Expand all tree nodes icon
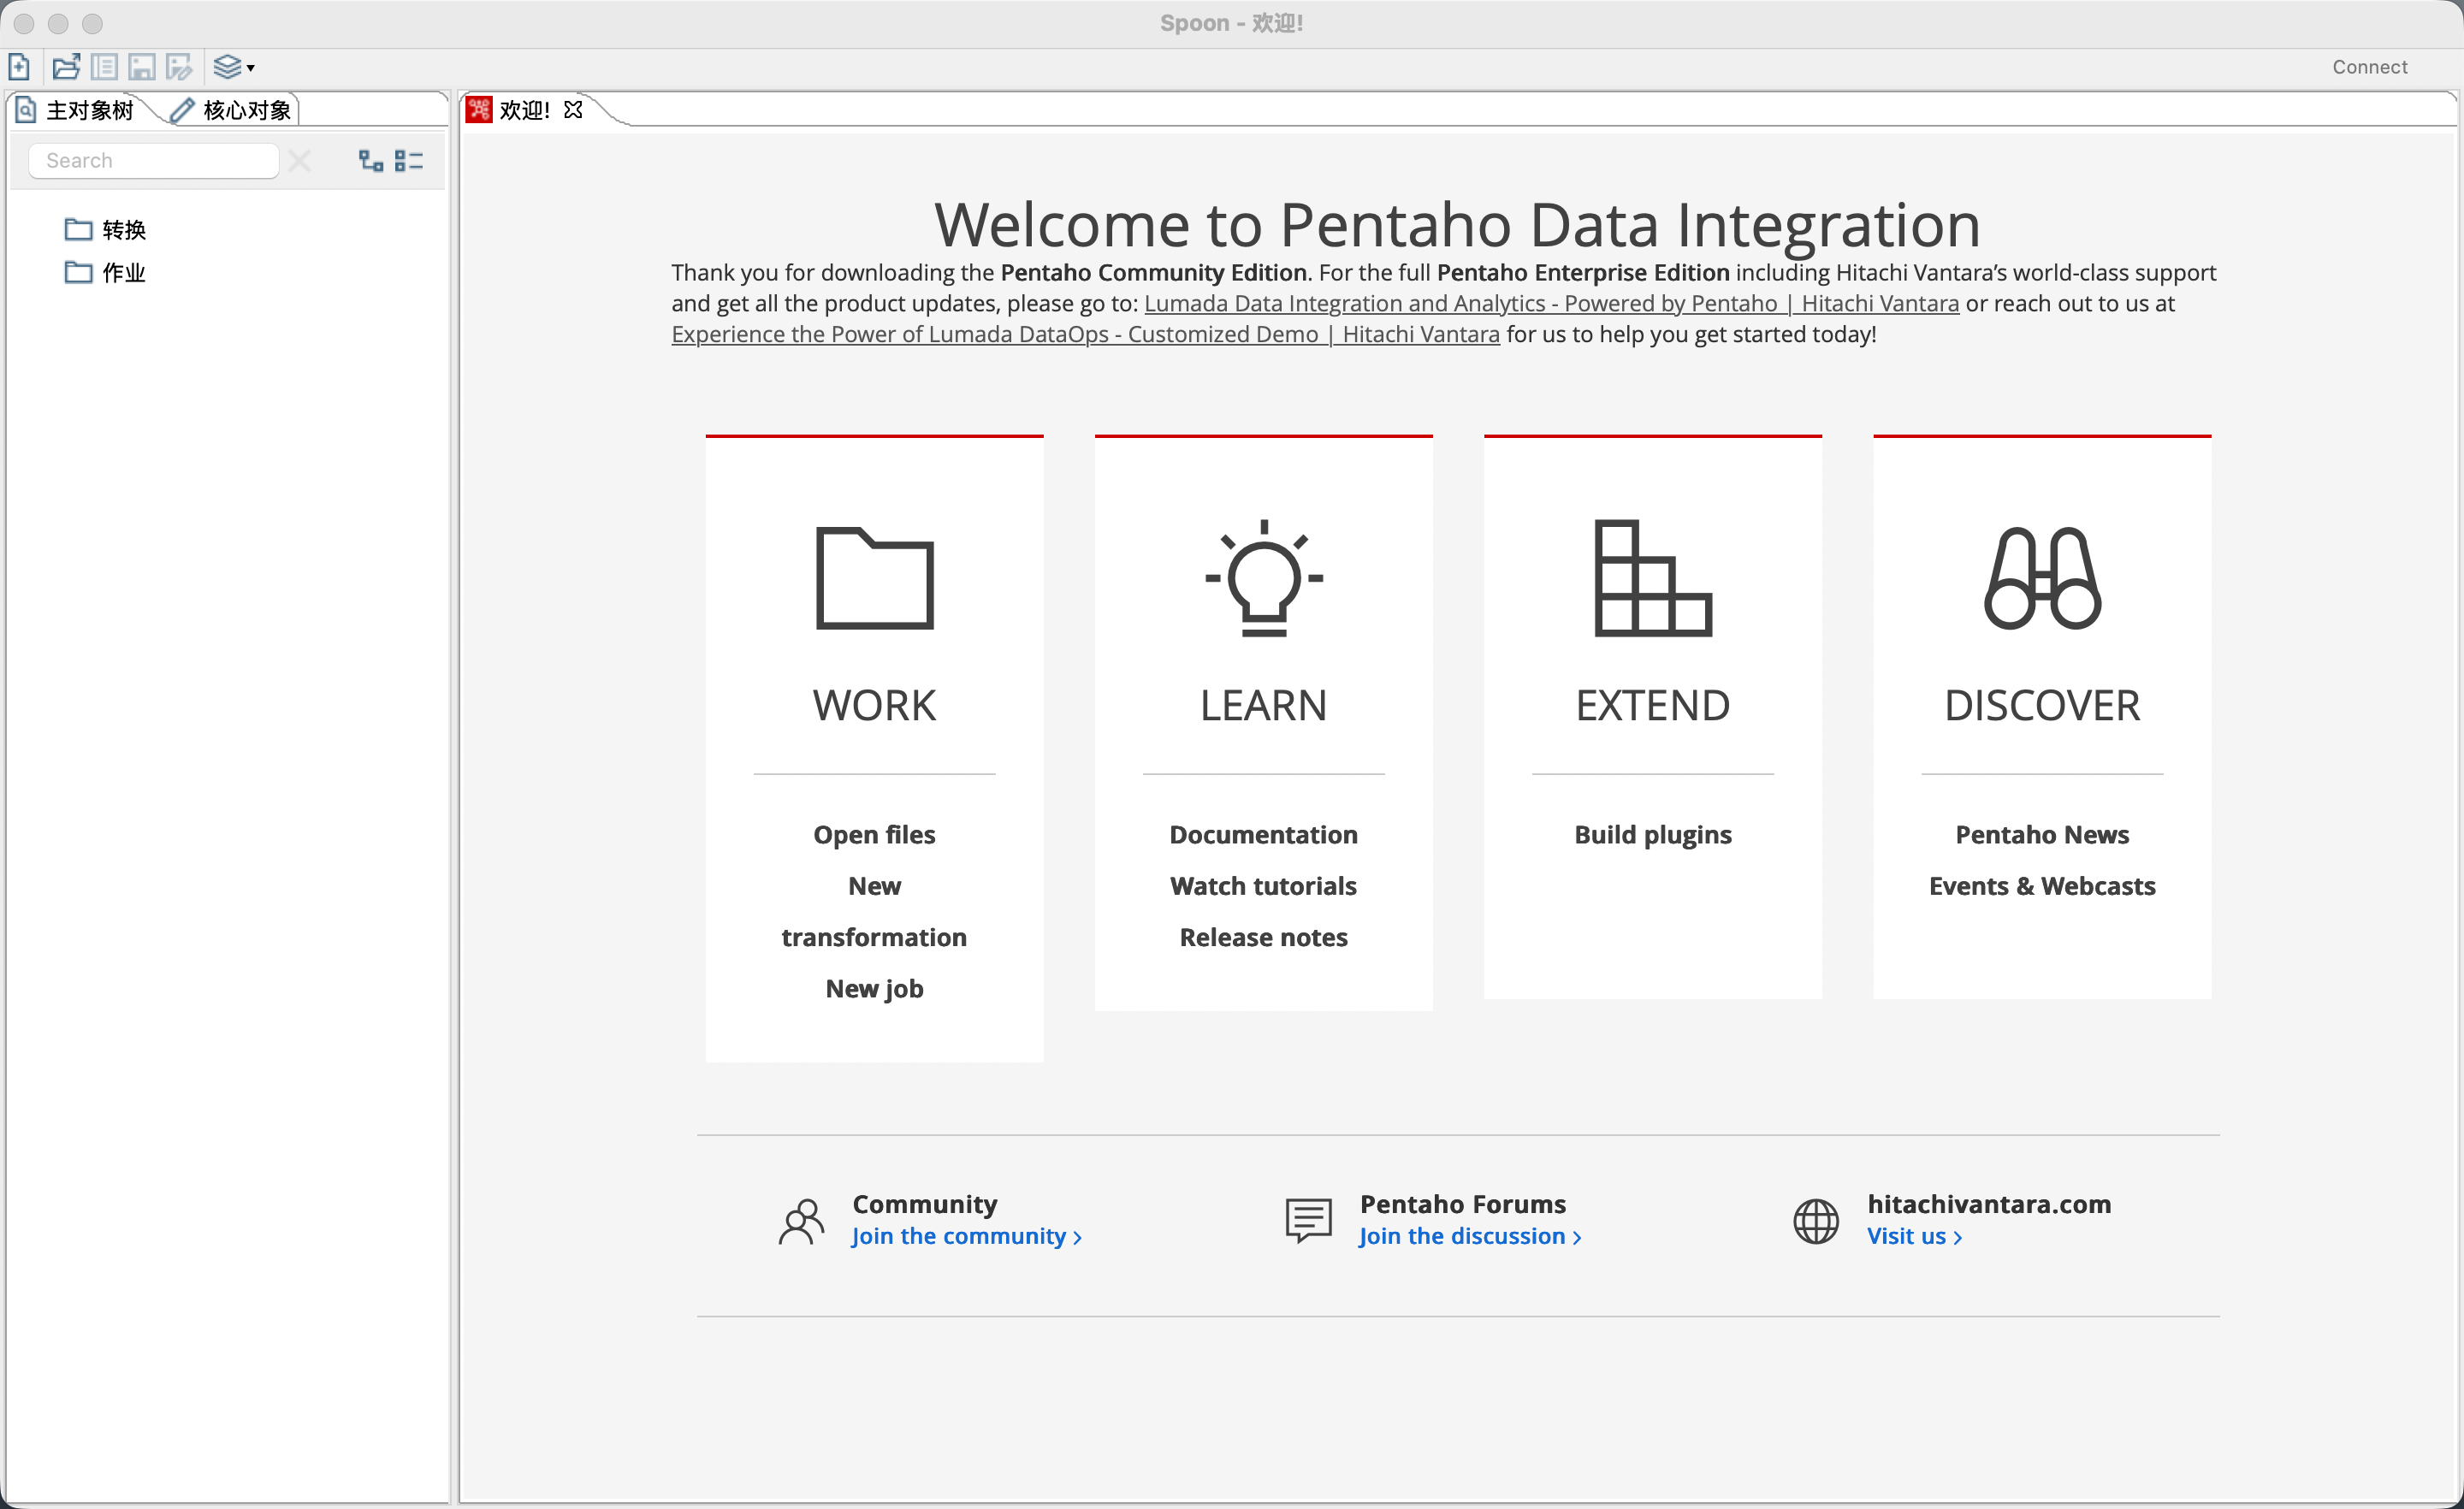 click(x=371, y=160)
